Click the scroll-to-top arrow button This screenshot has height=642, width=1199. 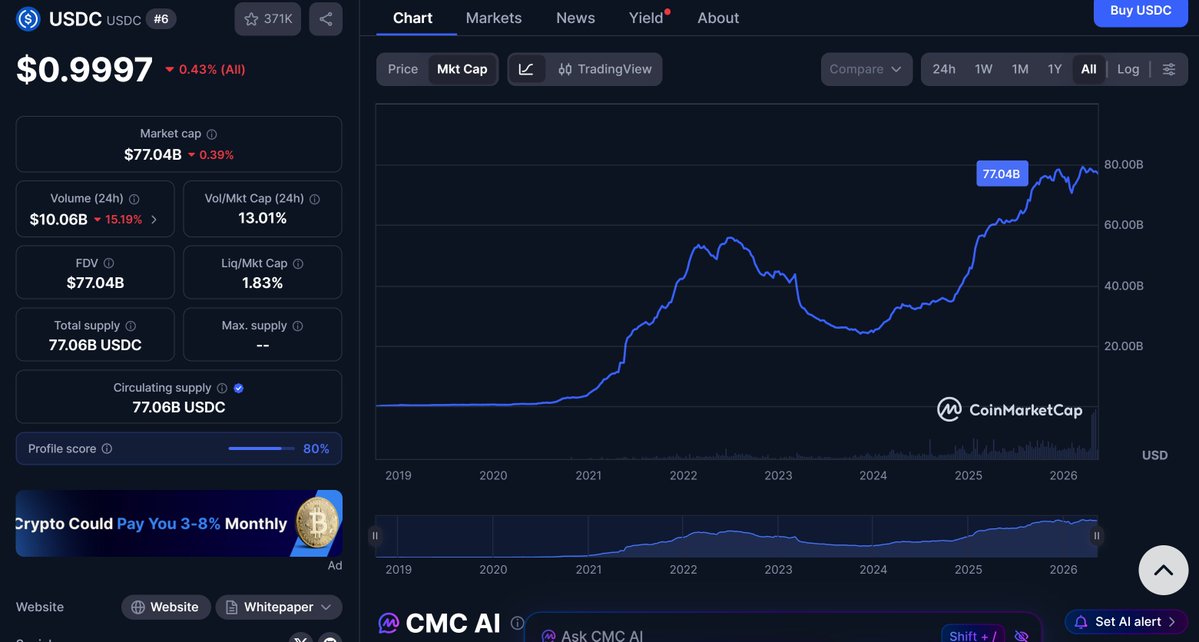click(1163, 570)
